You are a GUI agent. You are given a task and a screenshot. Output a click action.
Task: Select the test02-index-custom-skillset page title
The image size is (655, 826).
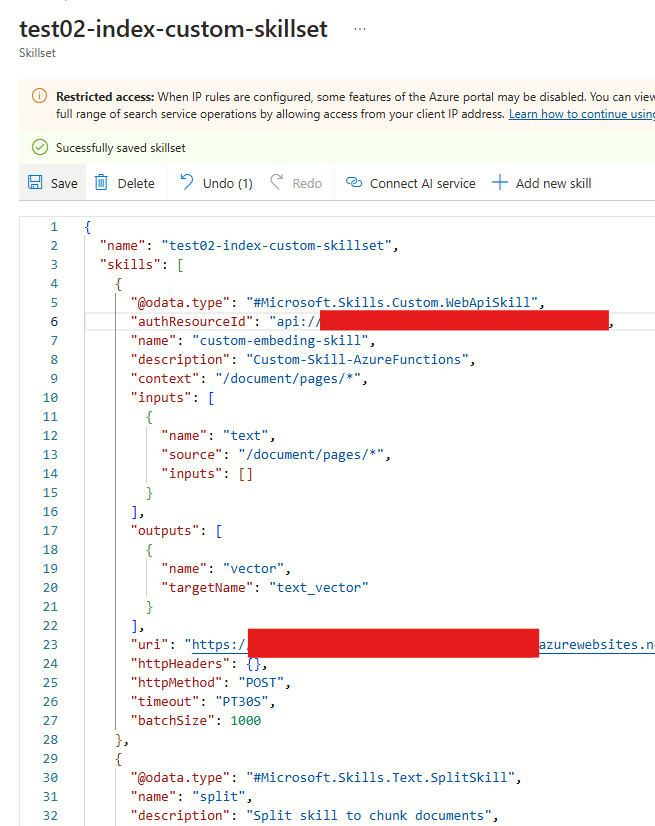click(x=172, y=29)
